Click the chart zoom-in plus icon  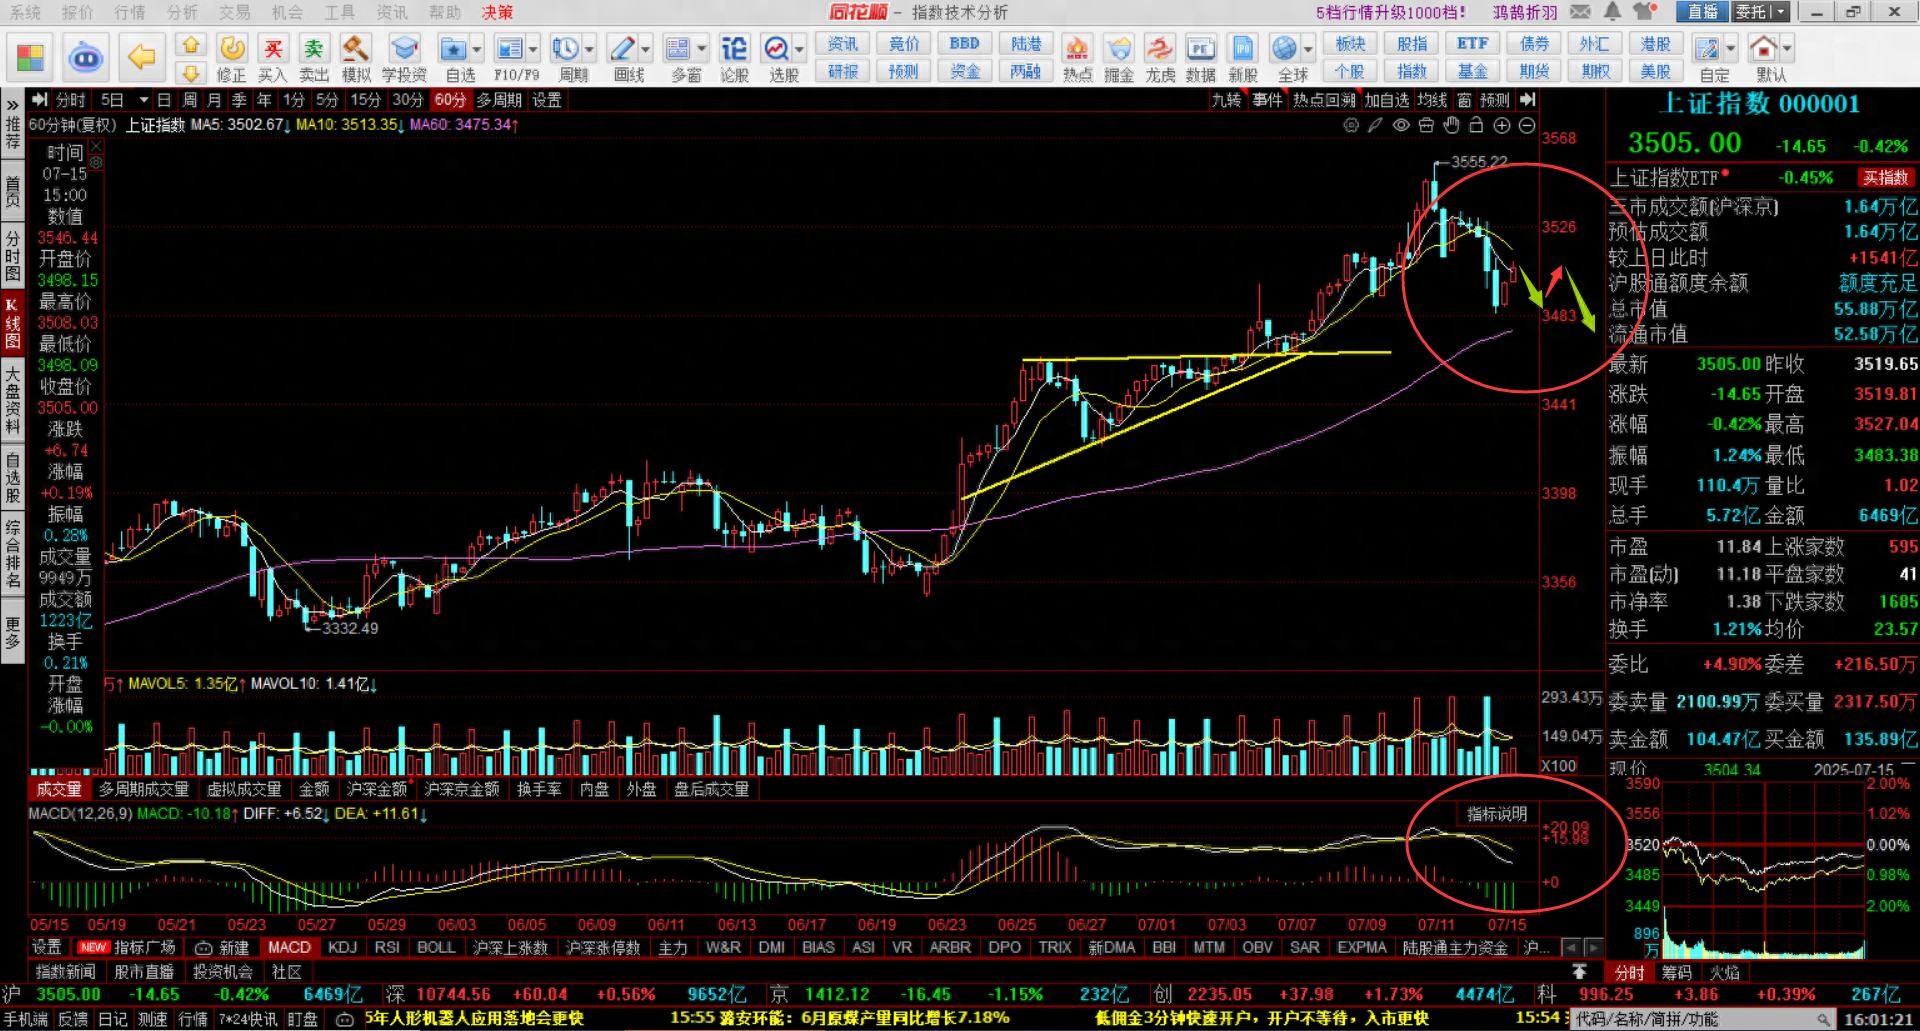(1502, 125)
